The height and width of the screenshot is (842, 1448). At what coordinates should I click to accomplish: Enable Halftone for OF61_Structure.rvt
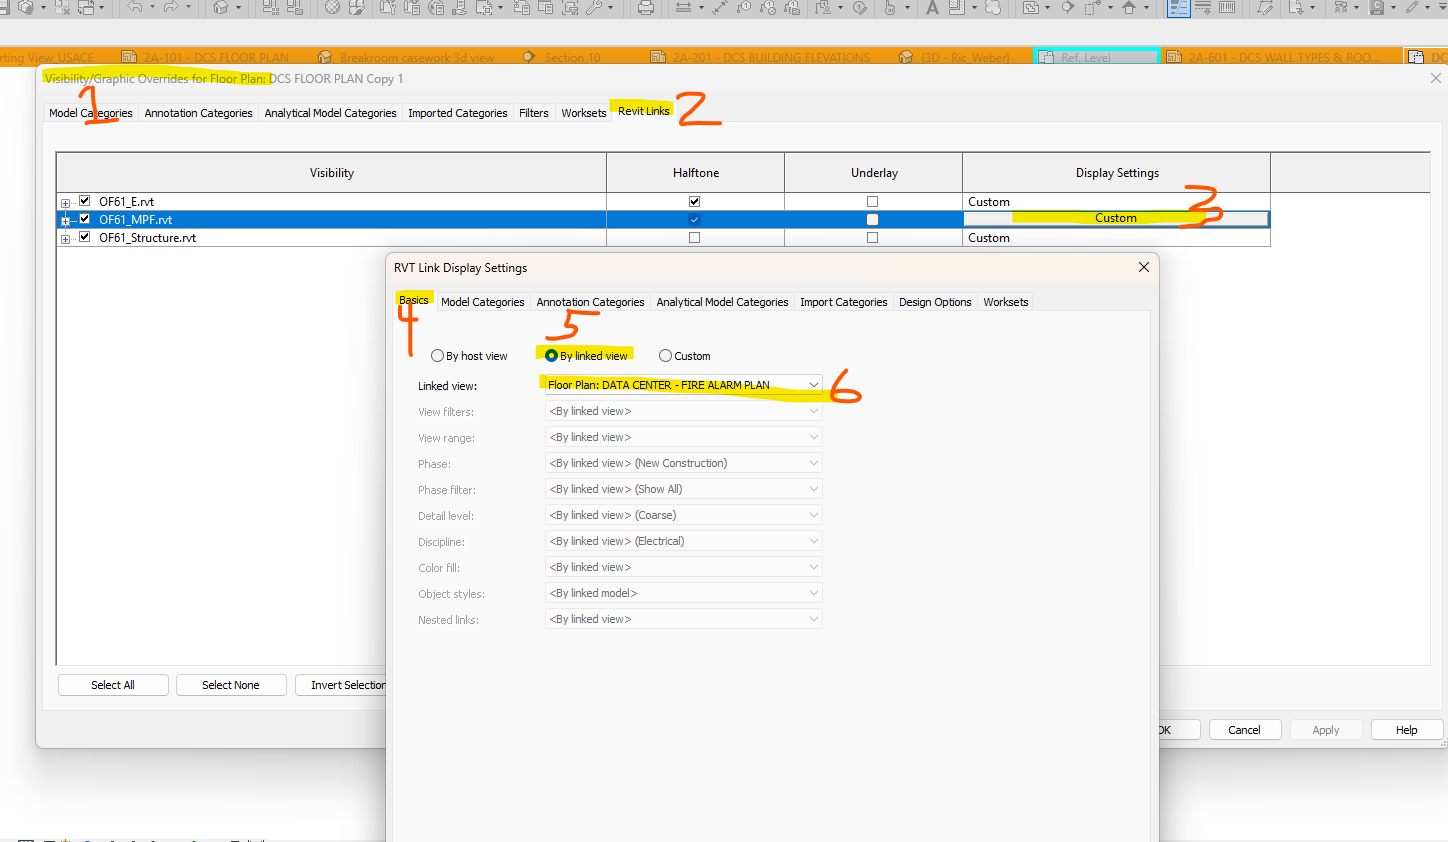tap(695, 238)
